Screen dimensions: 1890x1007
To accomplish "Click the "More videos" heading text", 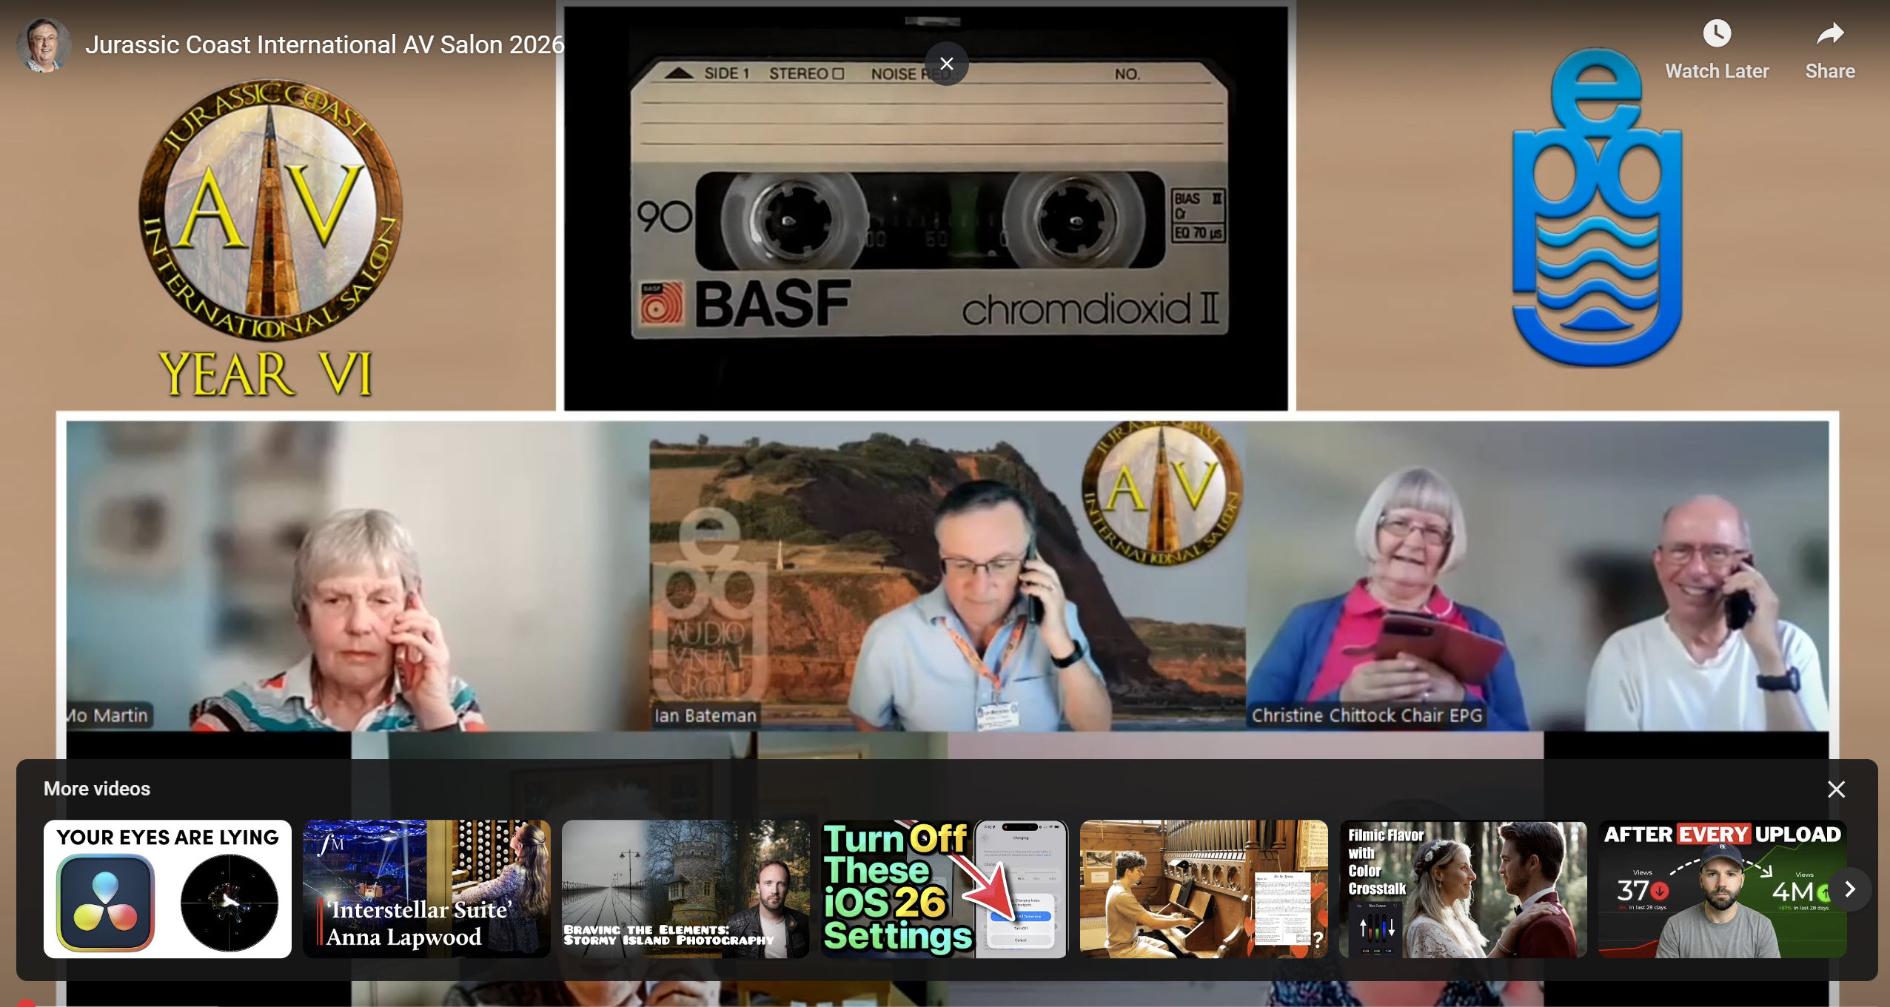I will click(97, 789).
